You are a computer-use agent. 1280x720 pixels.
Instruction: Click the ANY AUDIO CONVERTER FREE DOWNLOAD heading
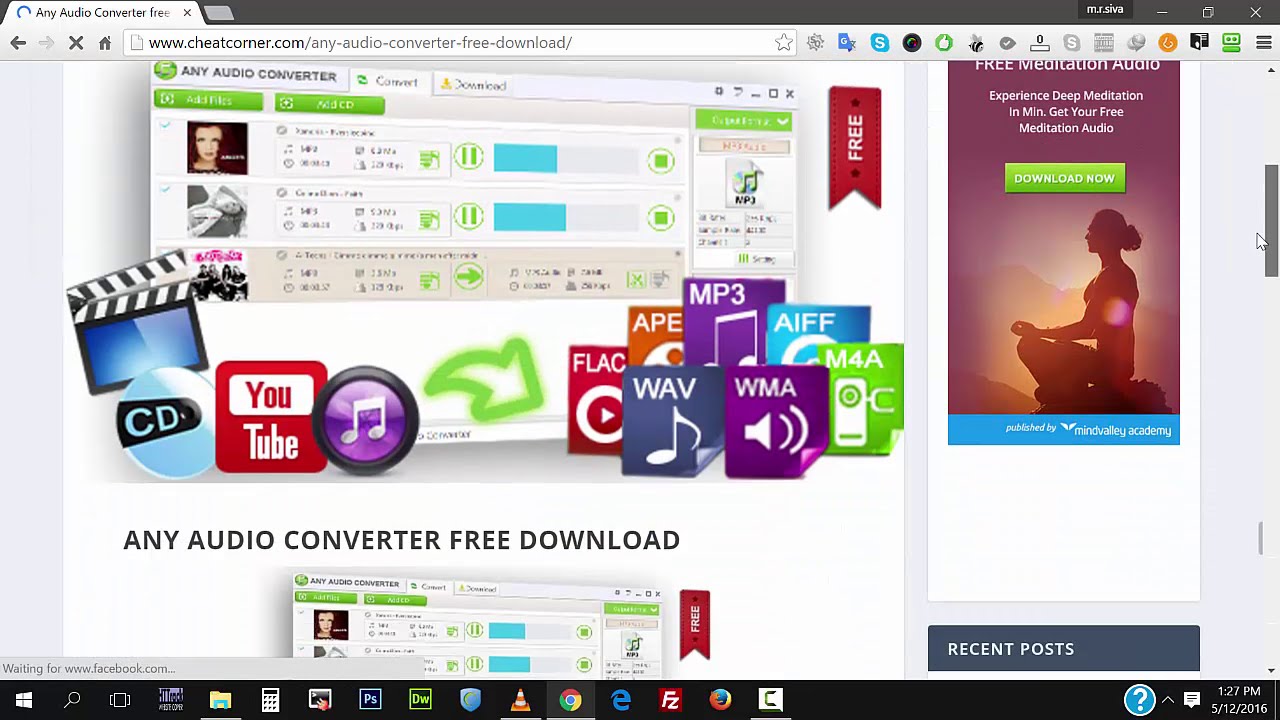pos(402,540)
